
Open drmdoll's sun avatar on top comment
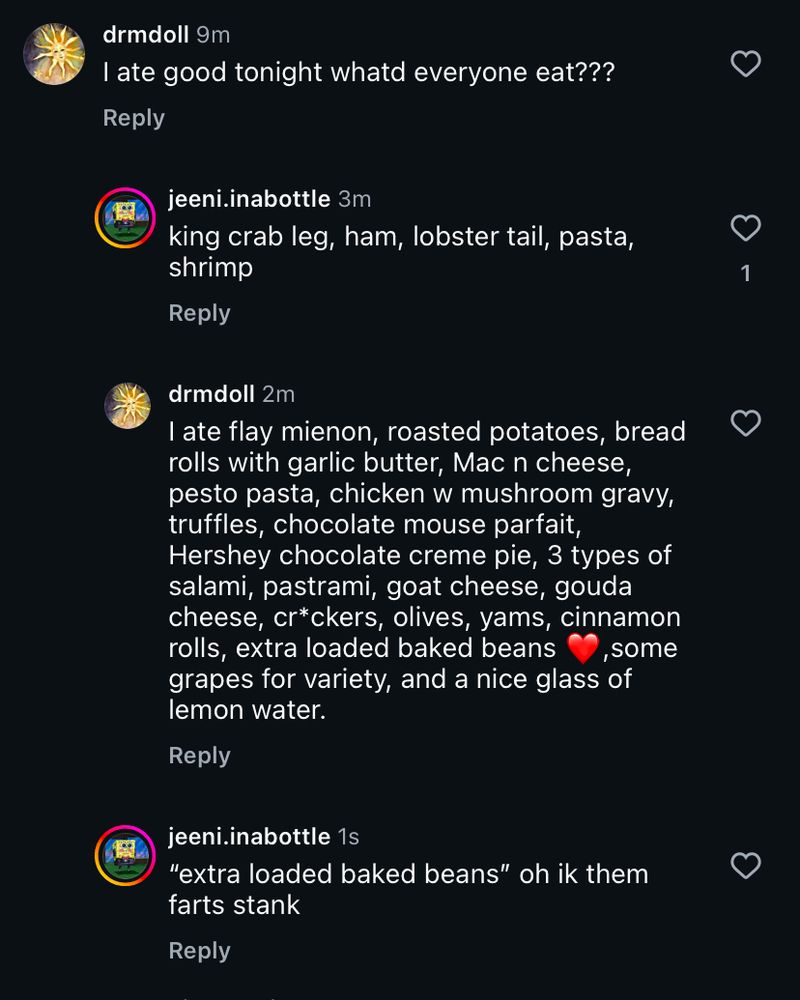54,54
